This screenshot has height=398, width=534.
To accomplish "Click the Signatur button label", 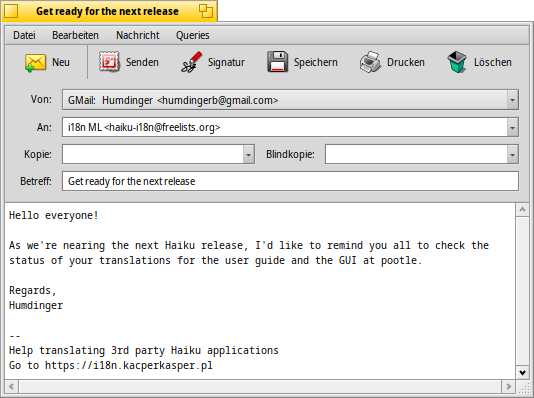I will (x=226, y=62).
